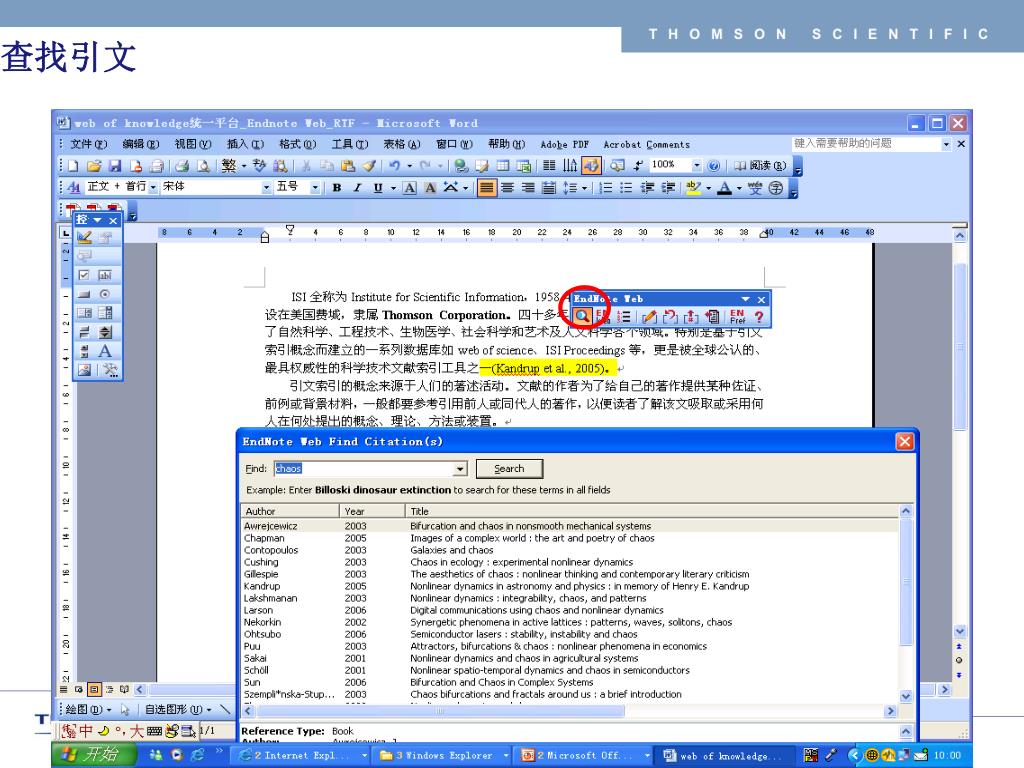Expand the Find field dropdown arrow
The image size is (1024, 768).
[x=460, y=469]
